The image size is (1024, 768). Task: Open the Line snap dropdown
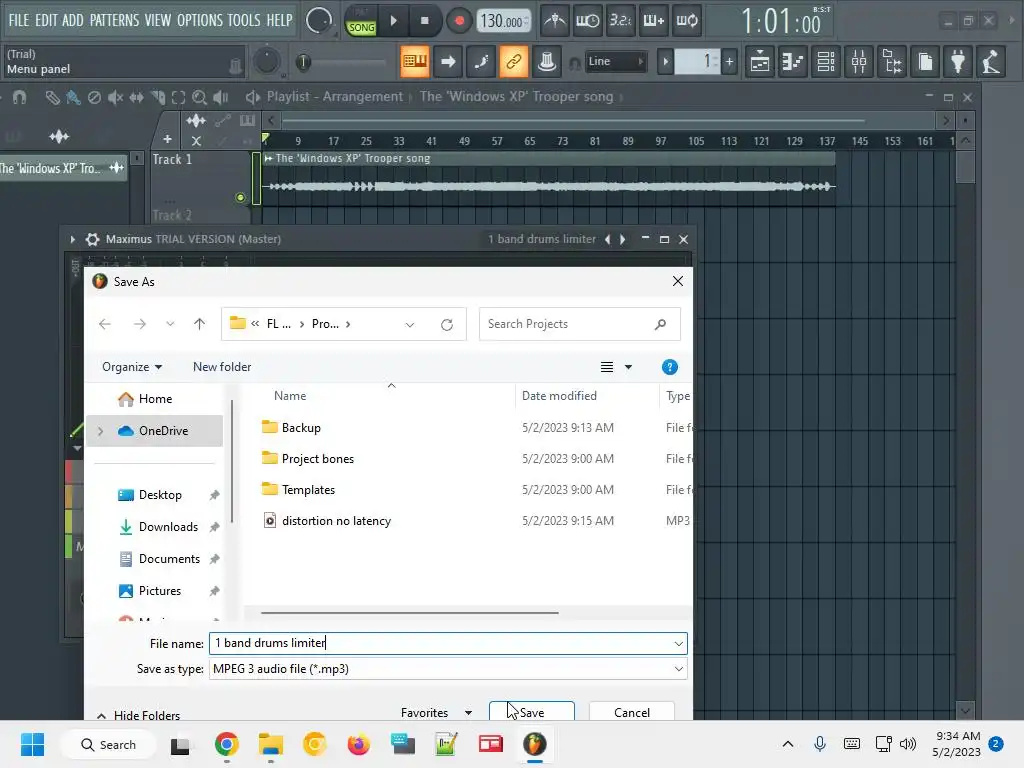(x=615, y=61)
